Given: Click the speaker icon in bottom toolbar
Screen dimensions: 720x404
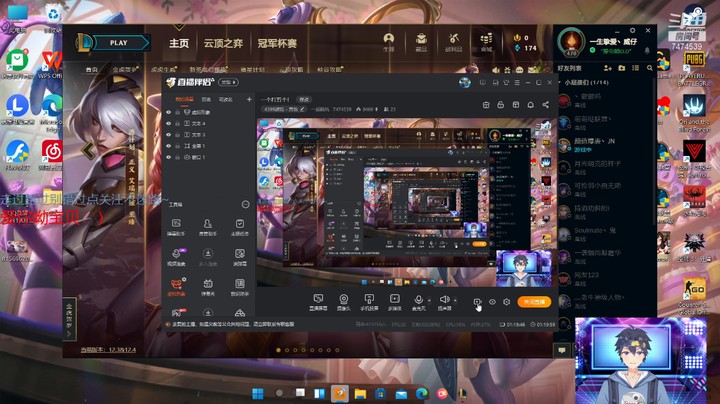Looking at the screenshot, I should [444, 299].
